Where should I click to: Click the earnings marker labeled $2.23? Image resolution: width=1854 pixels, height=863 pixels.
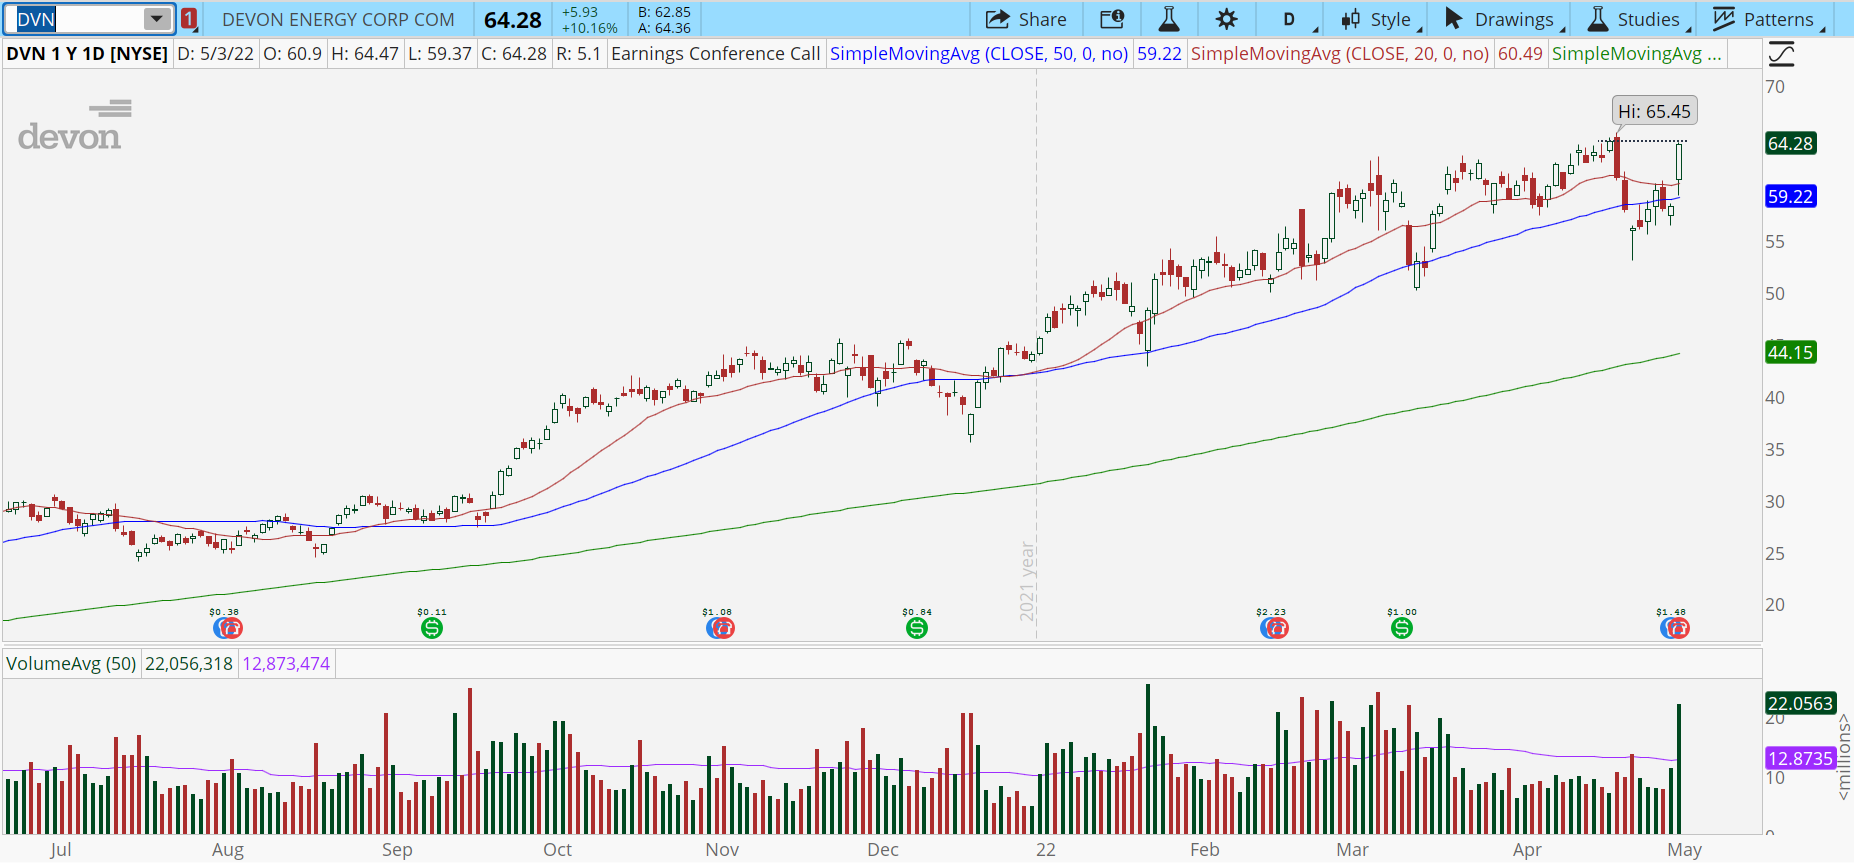(1274, 628)
